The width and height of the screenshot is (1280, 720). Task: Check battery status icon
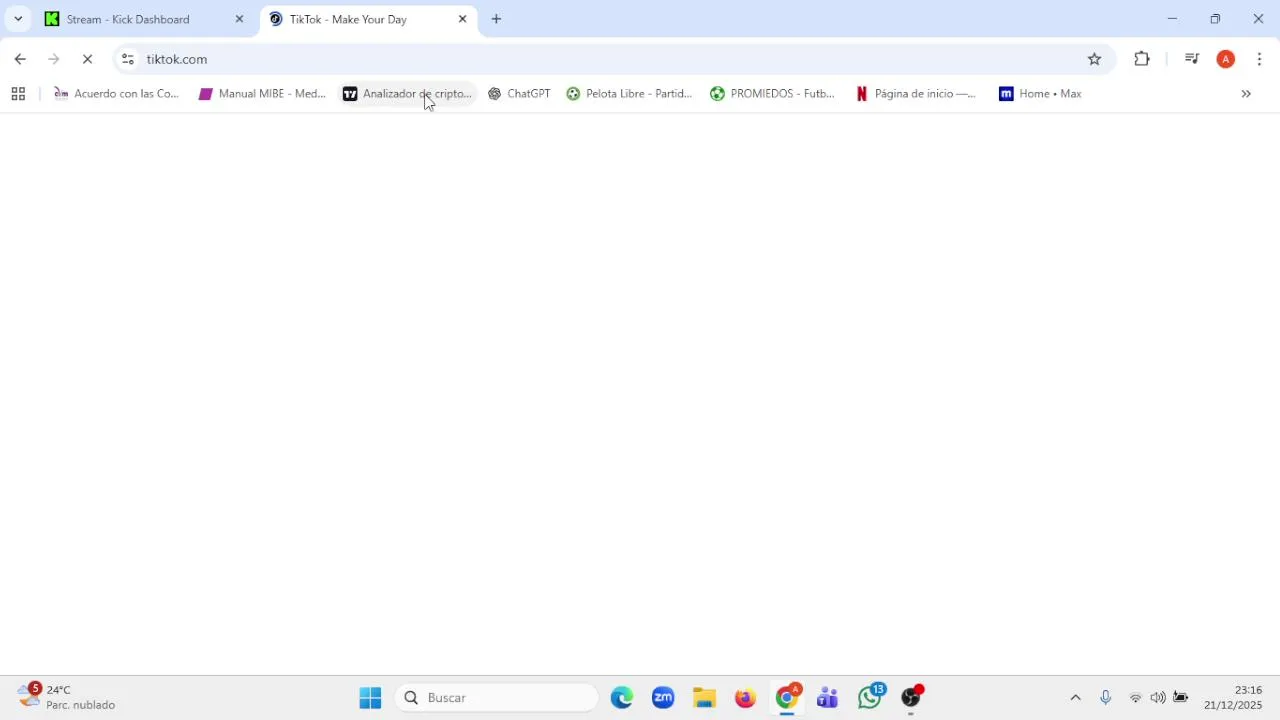(1181, 698)
